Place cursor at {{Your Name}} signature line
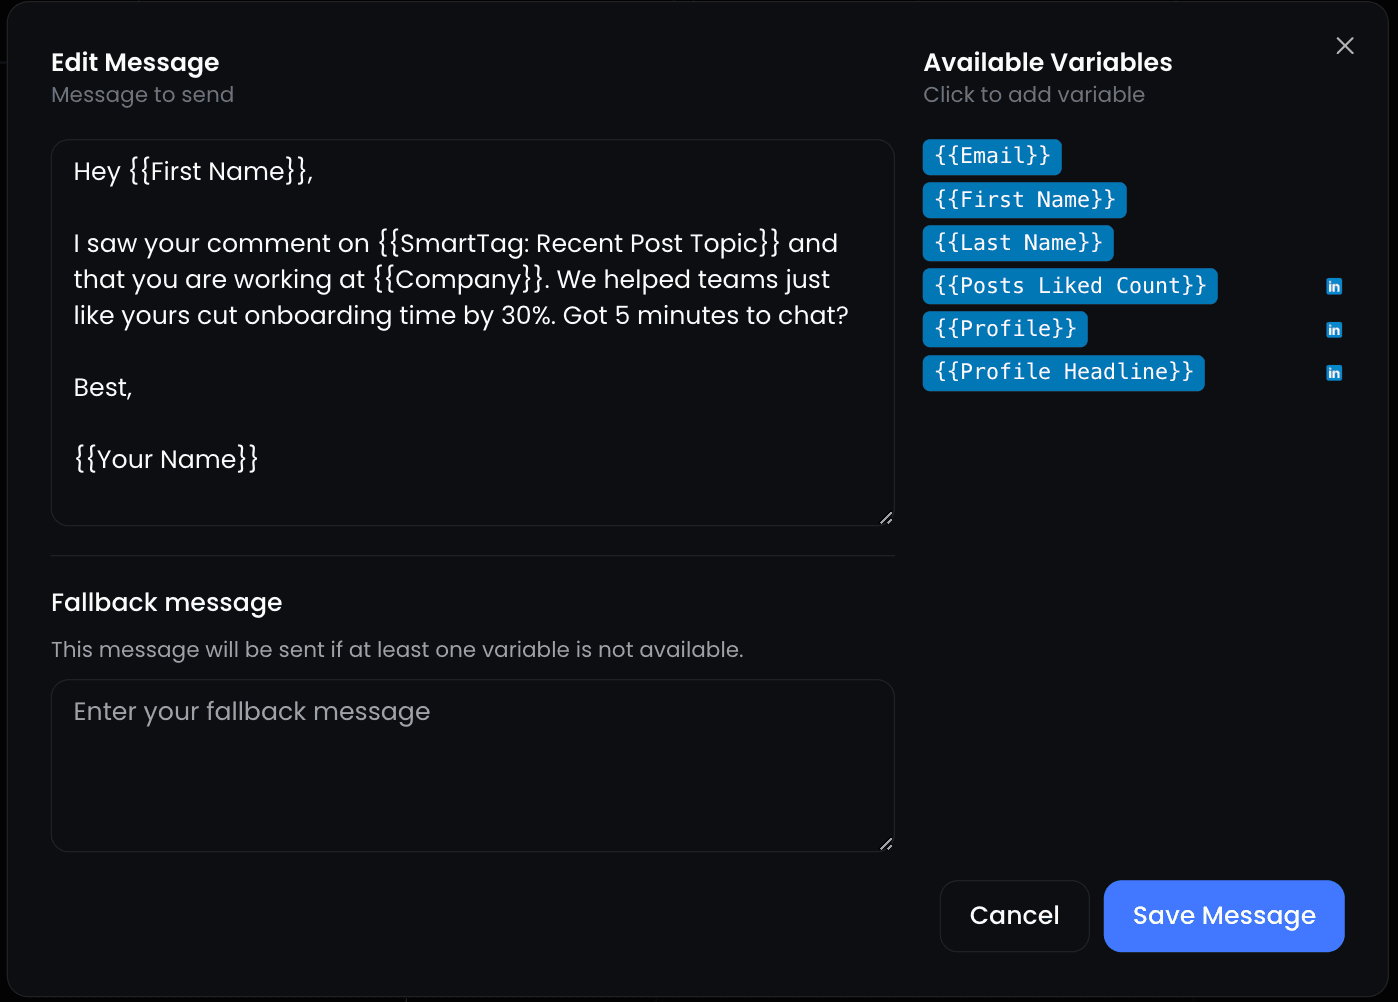1398x1002 pixels. pos(166,459)
